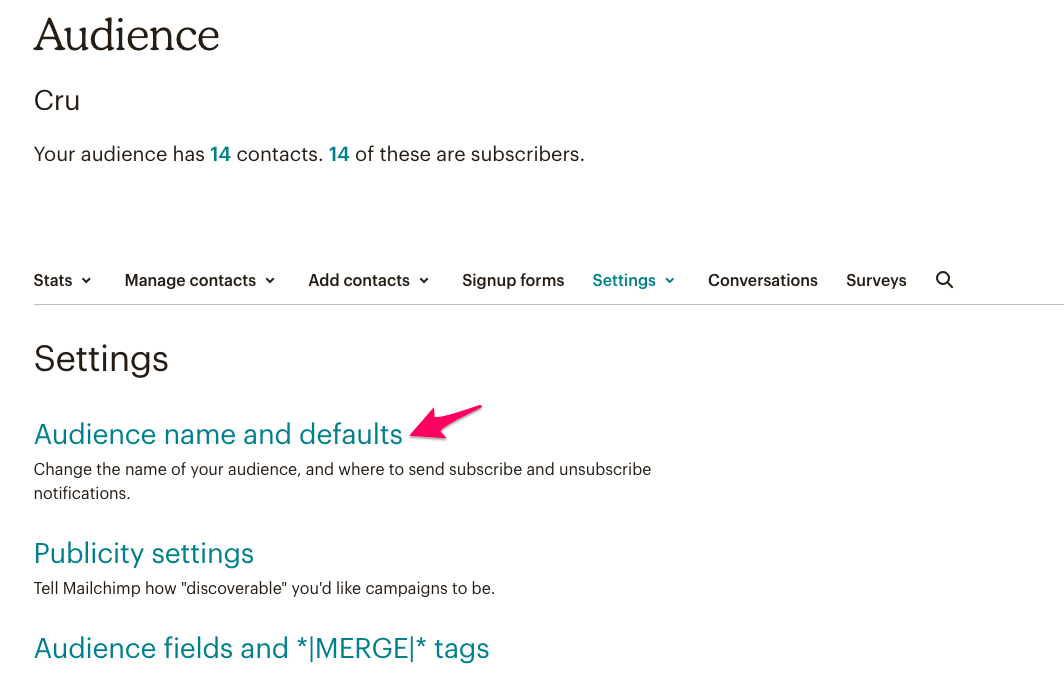Expand the Stats dropdown chevron

click(x=86, y=281)
